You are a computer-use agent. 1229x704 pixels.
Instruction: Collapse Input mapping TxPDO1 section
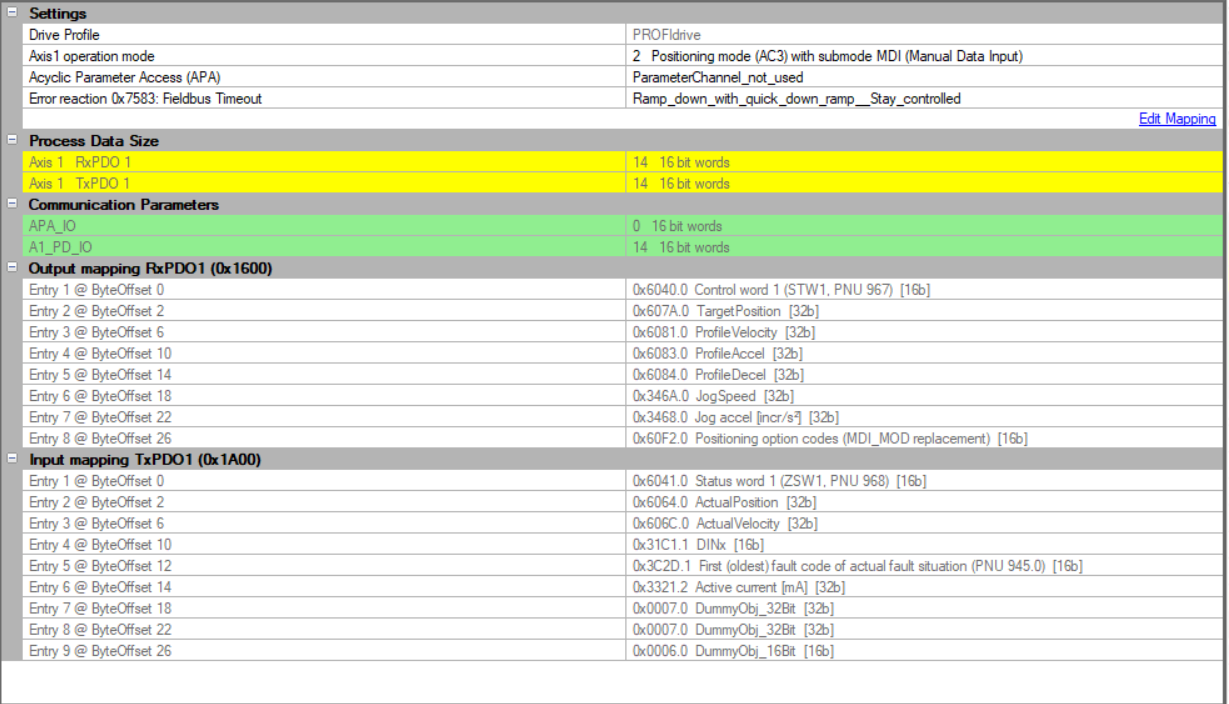(11, 459)
